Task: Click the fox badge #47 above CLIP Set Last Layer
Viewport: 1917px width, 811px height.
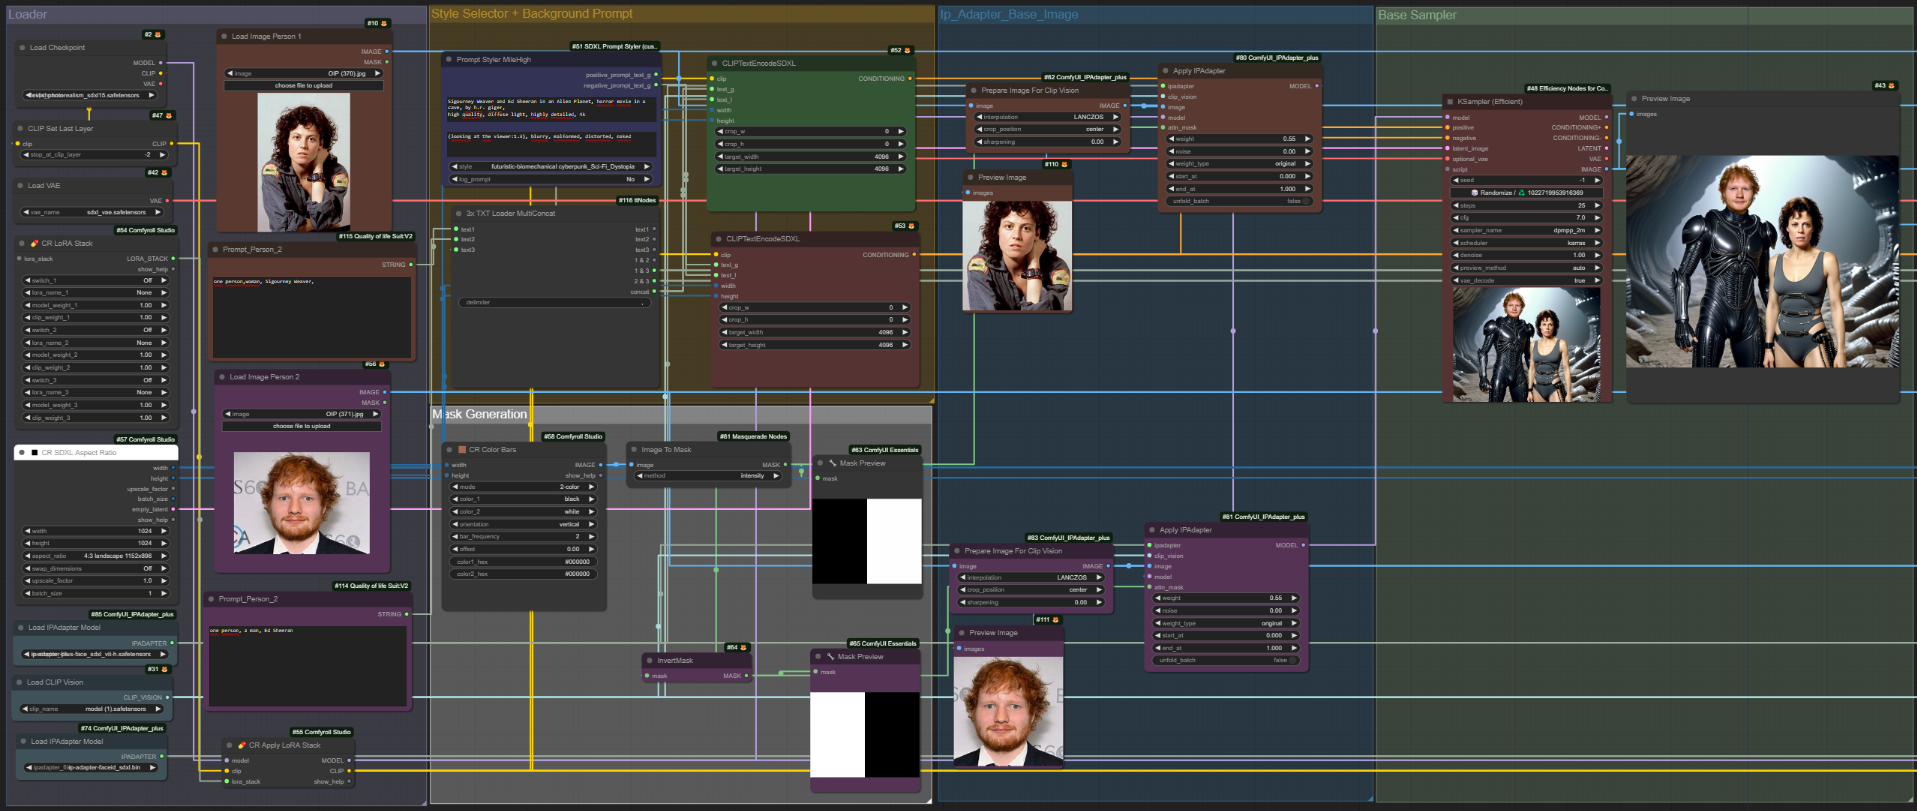Action: 168,116
